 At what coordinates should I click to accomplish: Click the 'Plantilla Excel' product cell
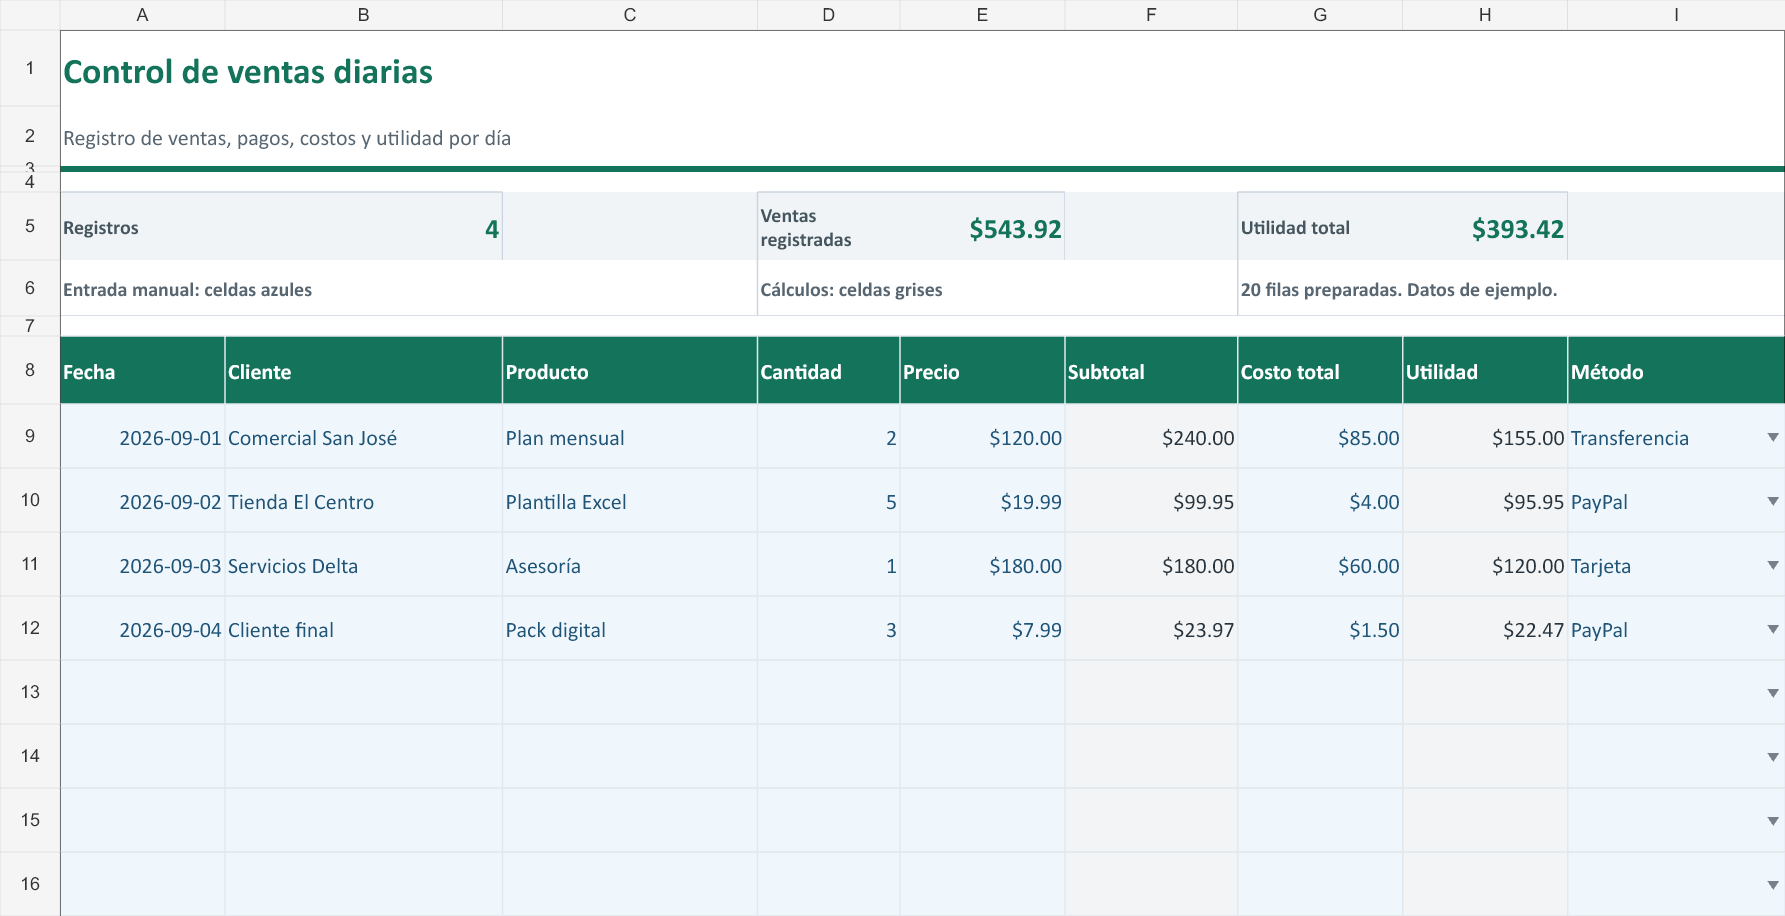[x=629, y=501]
